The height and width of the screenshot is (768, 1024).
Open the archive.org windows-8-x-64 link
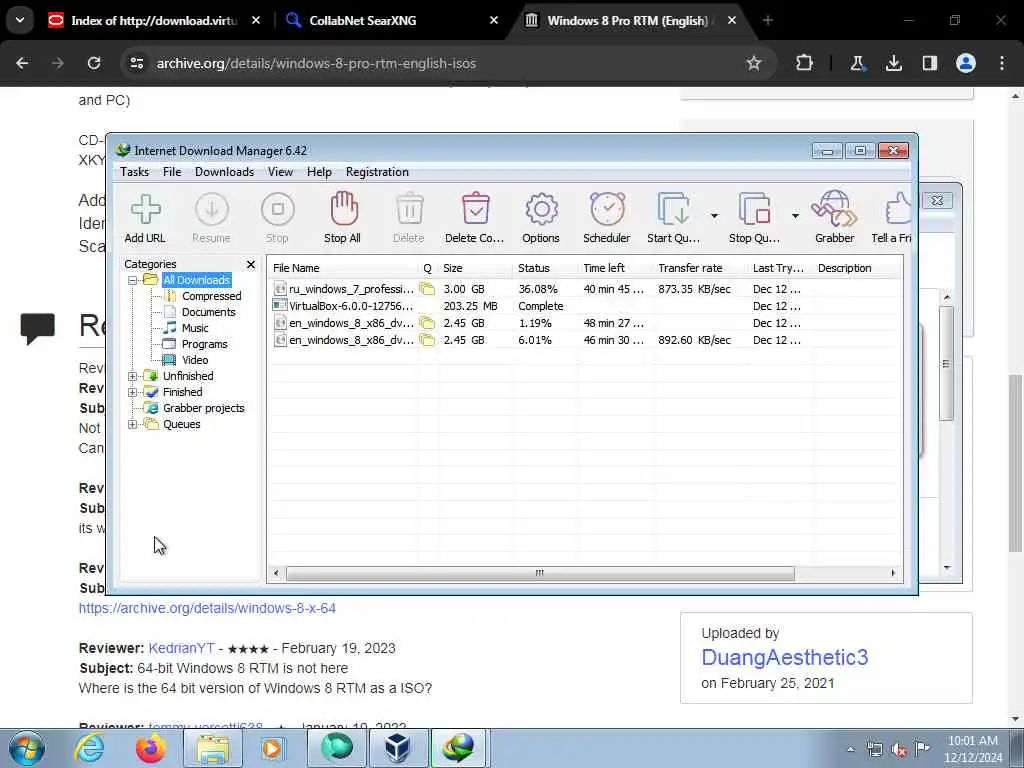point(207,608)
